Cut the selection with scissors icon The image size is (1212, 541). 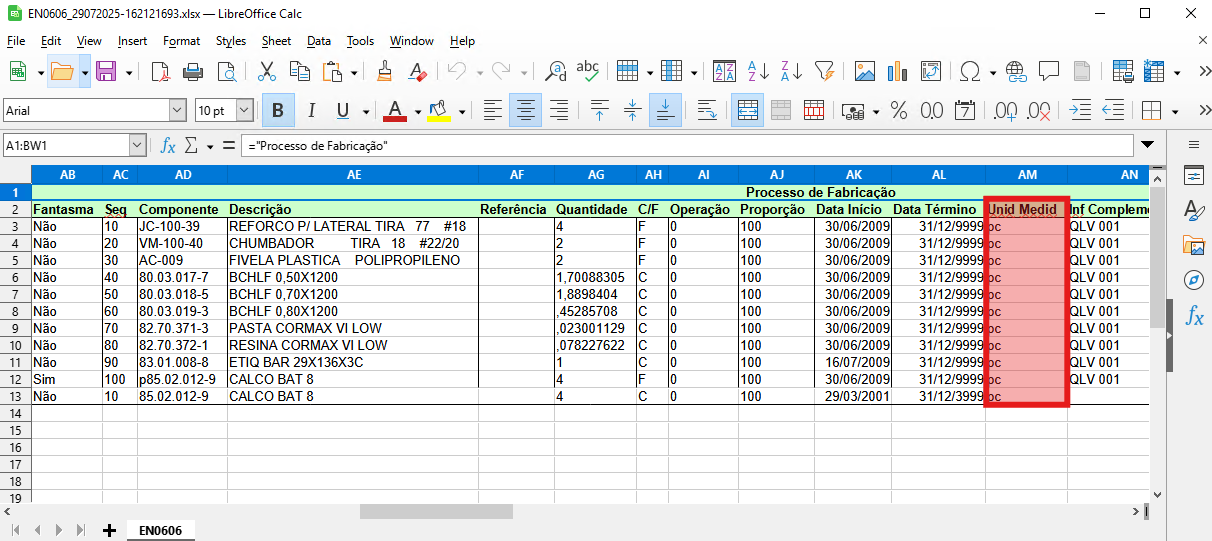[267, 72]
